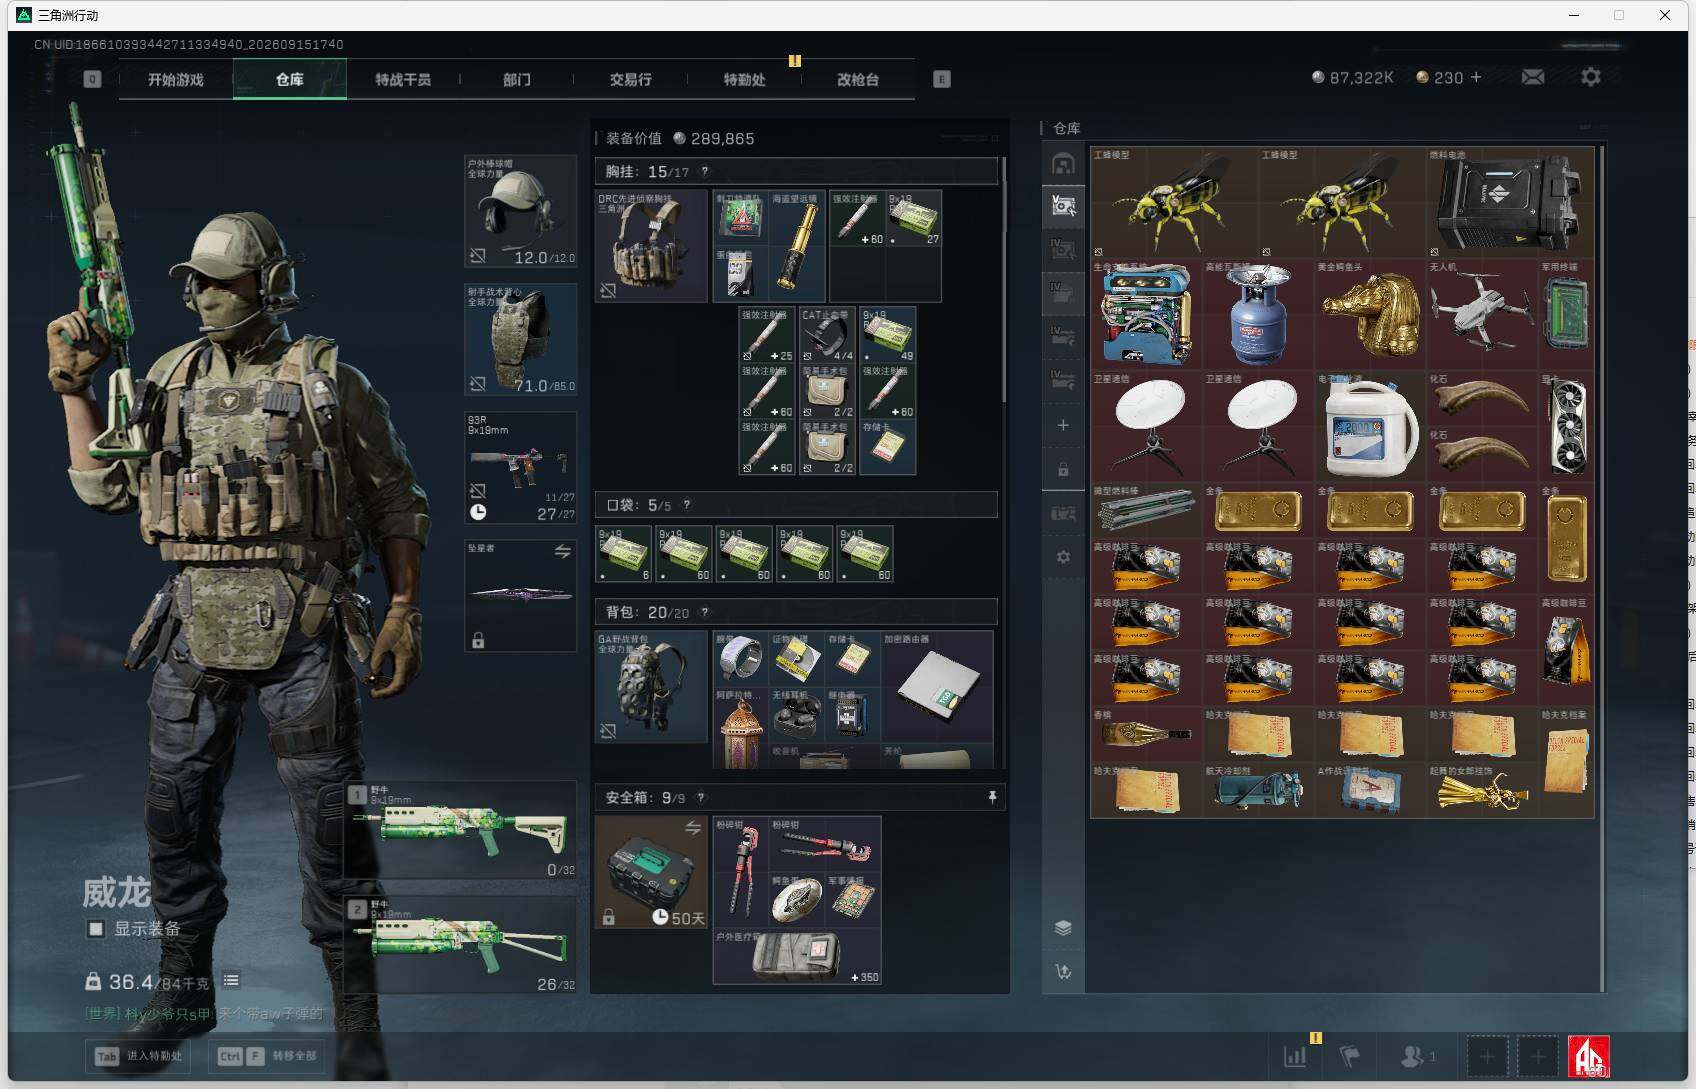This screenshot has width=1696, height=1089.
Task: Select the 高能瓦斯罐 gas canister
Action: coord(1258,315)
